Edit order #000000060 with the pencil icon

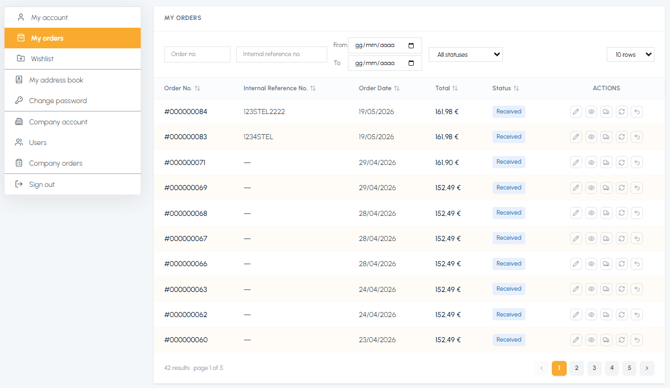coord(576,340)
